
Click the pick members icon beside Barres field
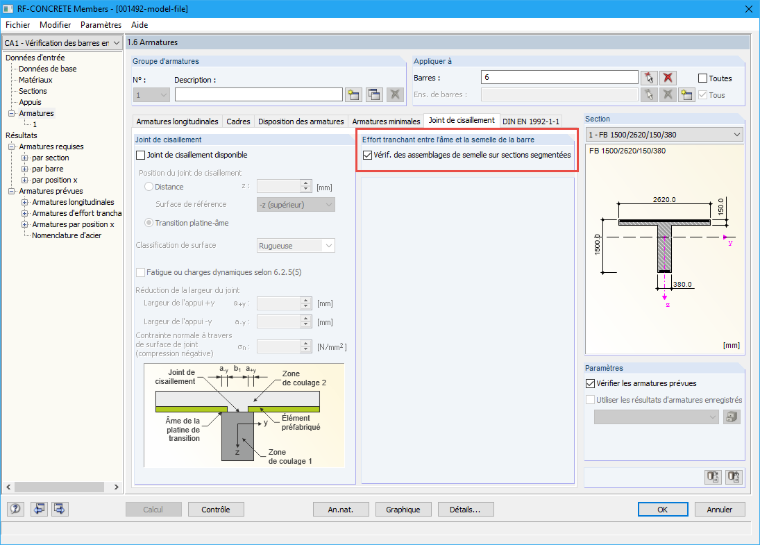point(649,78)
